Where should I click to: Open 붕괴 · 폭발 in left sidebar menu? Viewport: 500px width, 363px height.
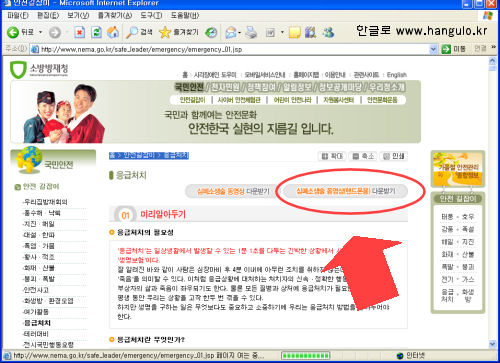click(x=39, y=279)
